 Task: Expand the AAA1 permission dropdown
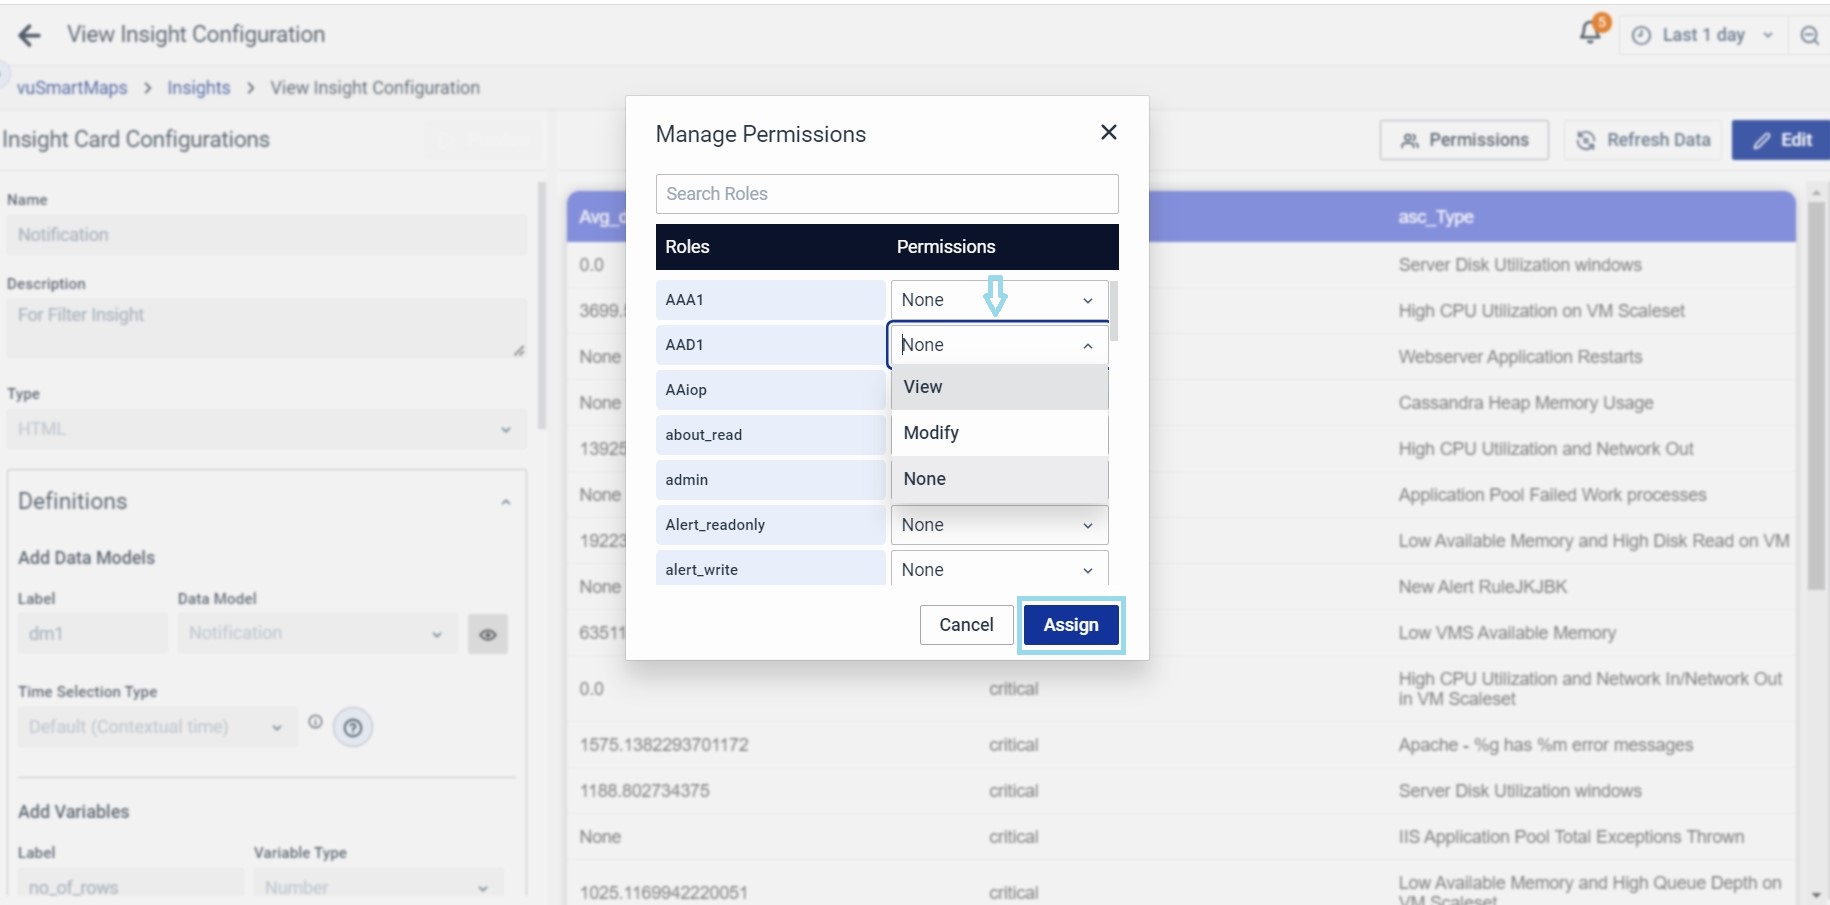point(998,300)
